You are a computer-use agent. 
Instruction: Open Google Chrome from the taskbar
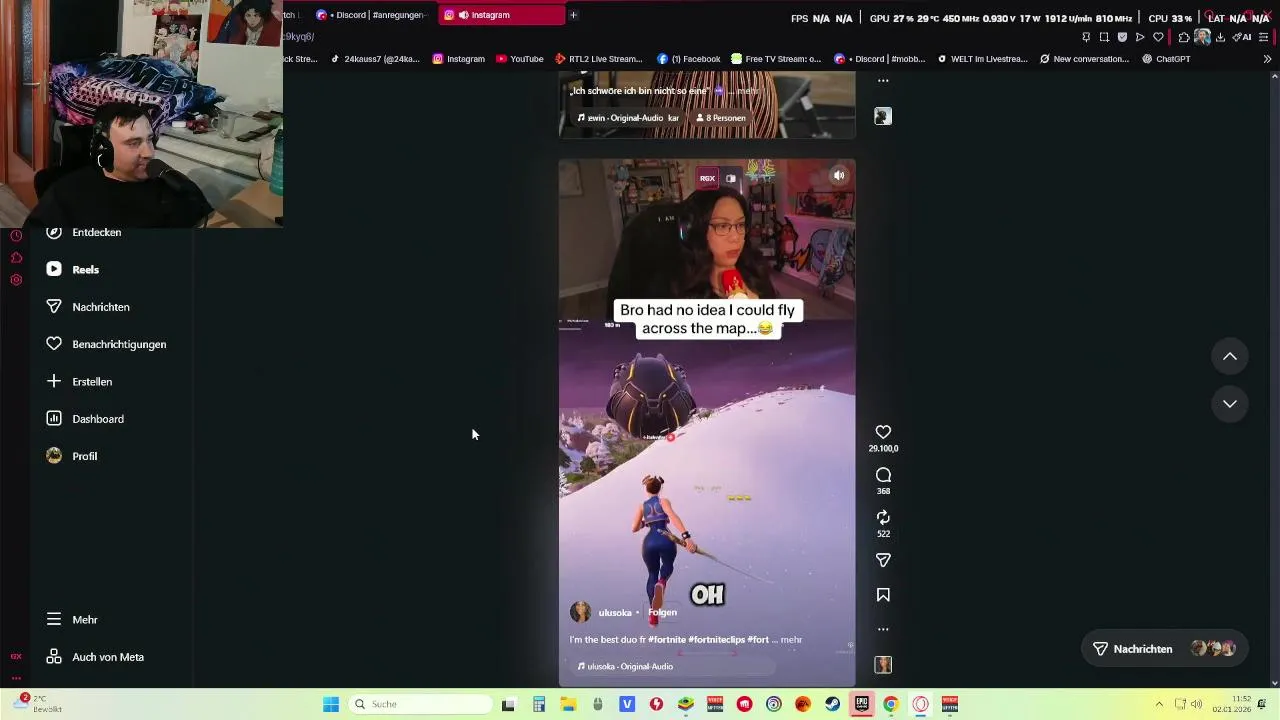891,704
